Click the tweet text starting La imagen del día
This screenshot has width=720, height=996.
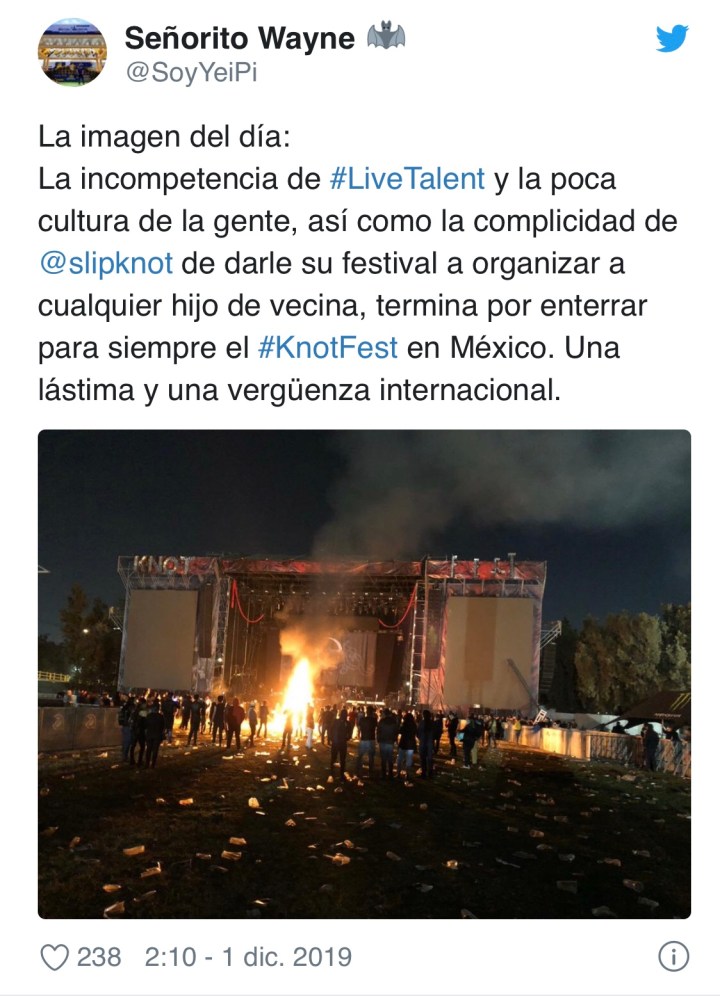359,264
